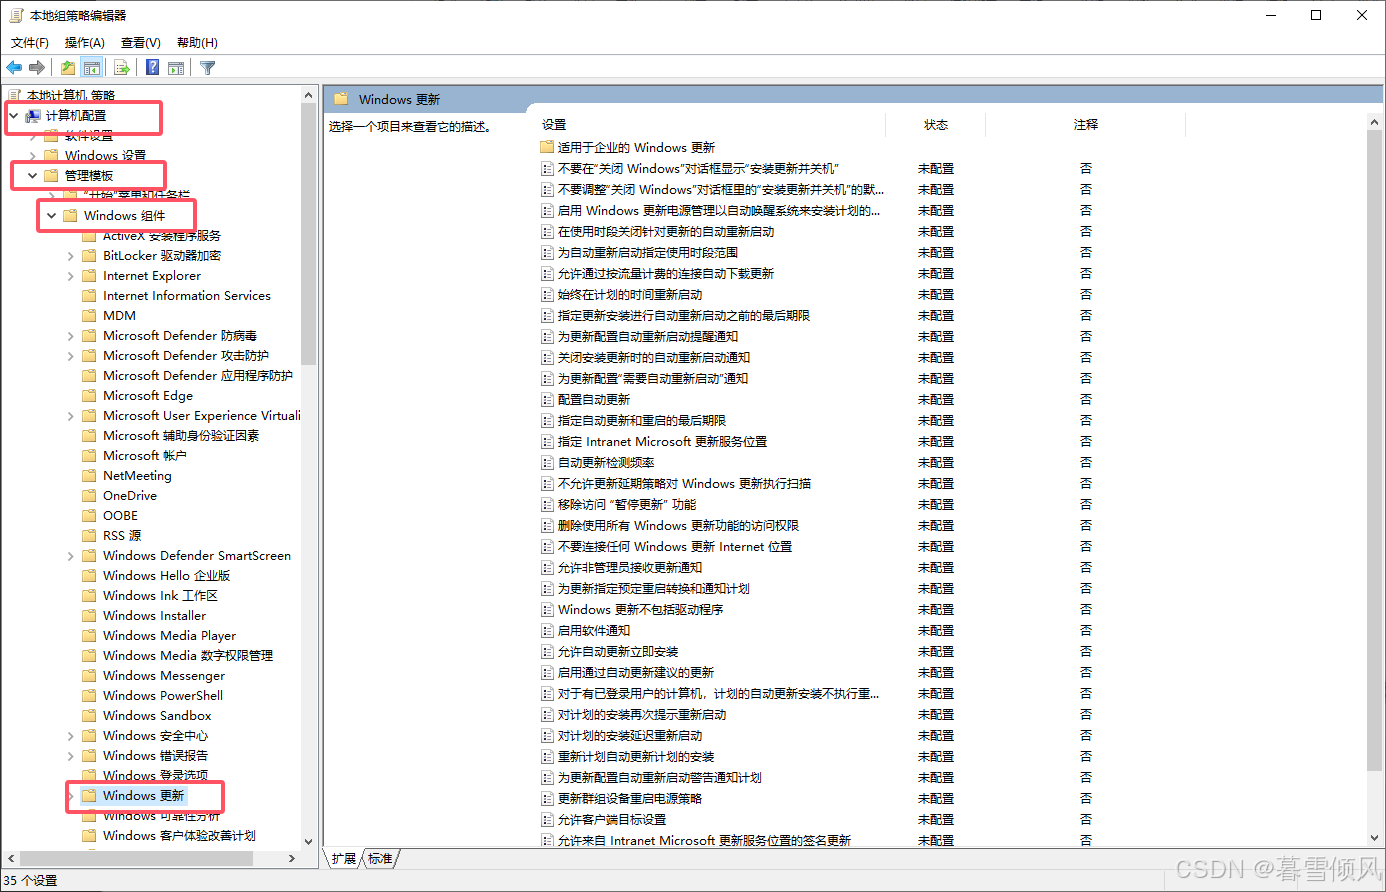
Task: Click the Up one level folder icon
Action: [x=67, y=68]
